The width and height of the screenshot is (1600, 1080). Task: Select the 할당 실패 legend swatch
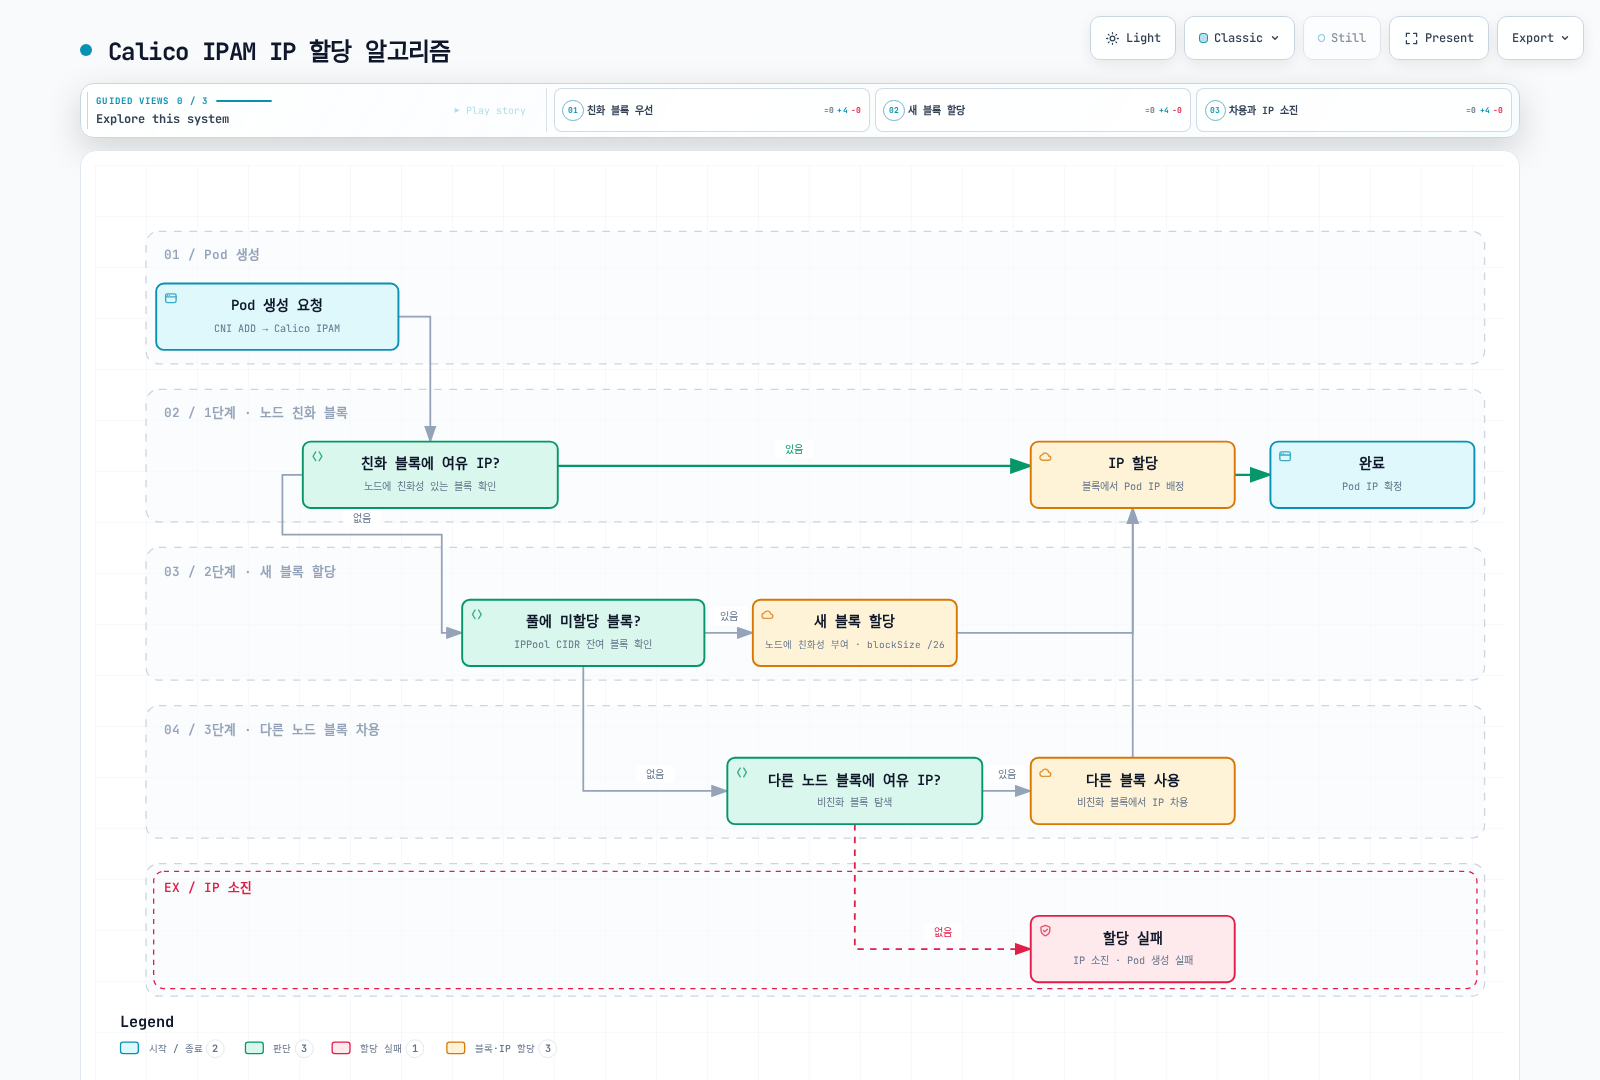[x=341, y=1048]
